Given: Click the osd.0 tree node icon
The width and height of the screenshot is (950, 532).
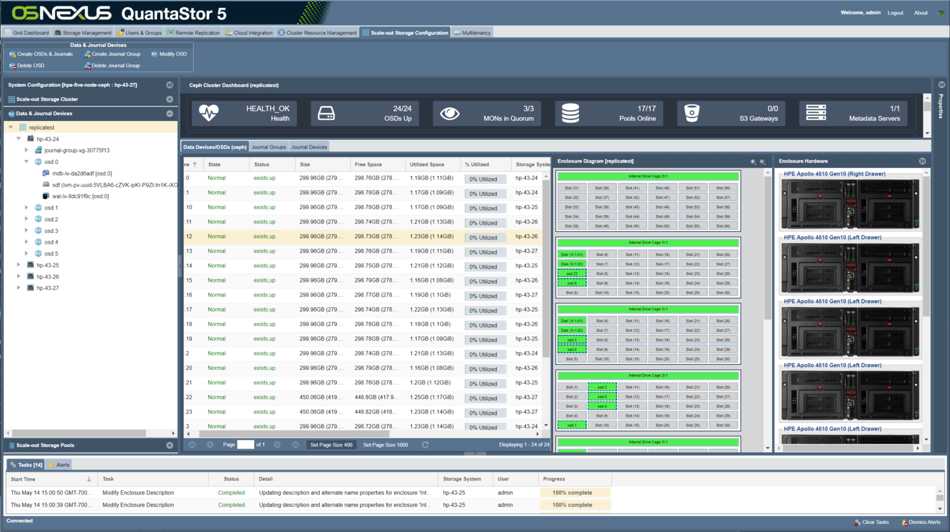Looking at the screenshot, I should [38, 162].
